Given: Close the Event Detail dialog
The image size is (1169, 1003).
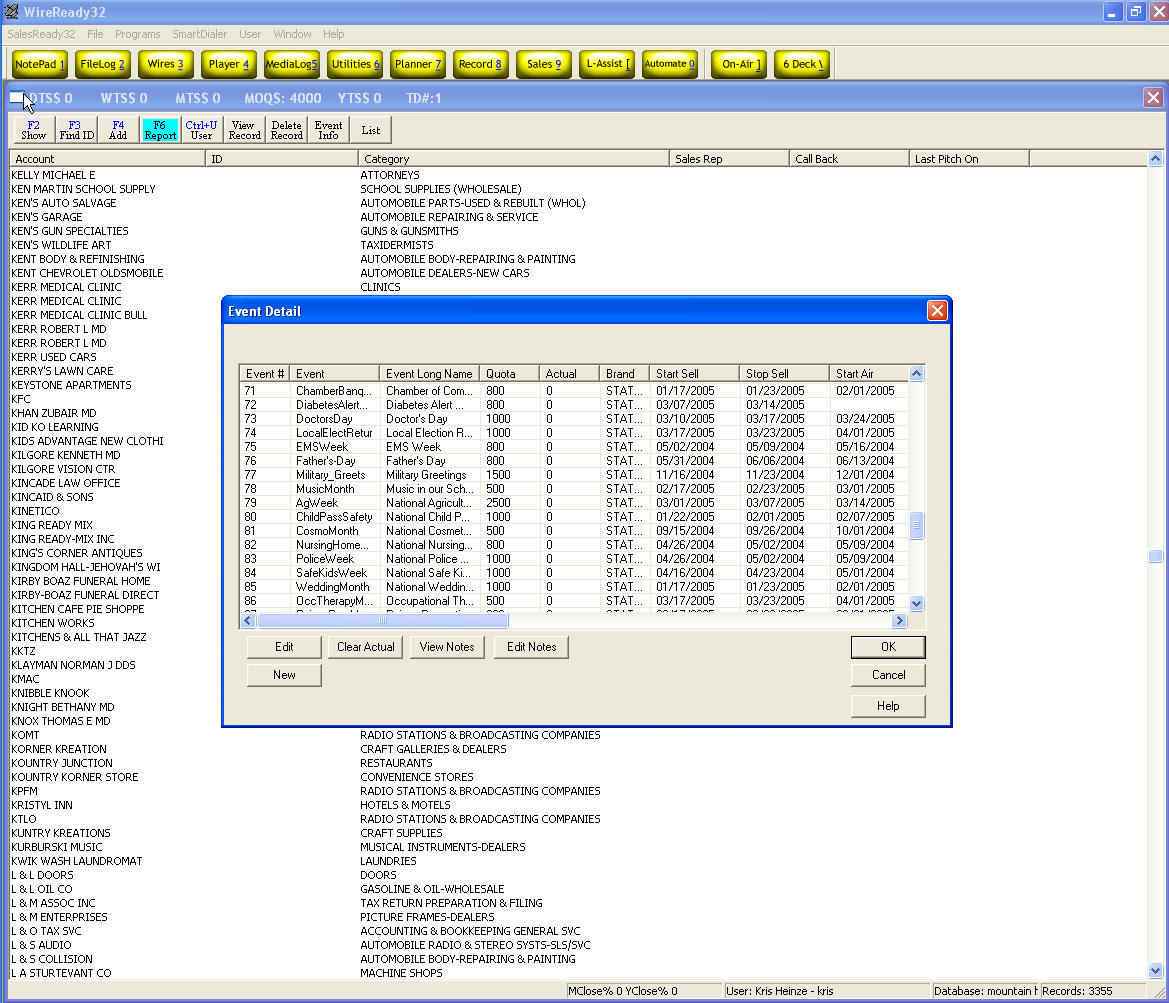Looking at the screenshot, I should click(937, 311).
